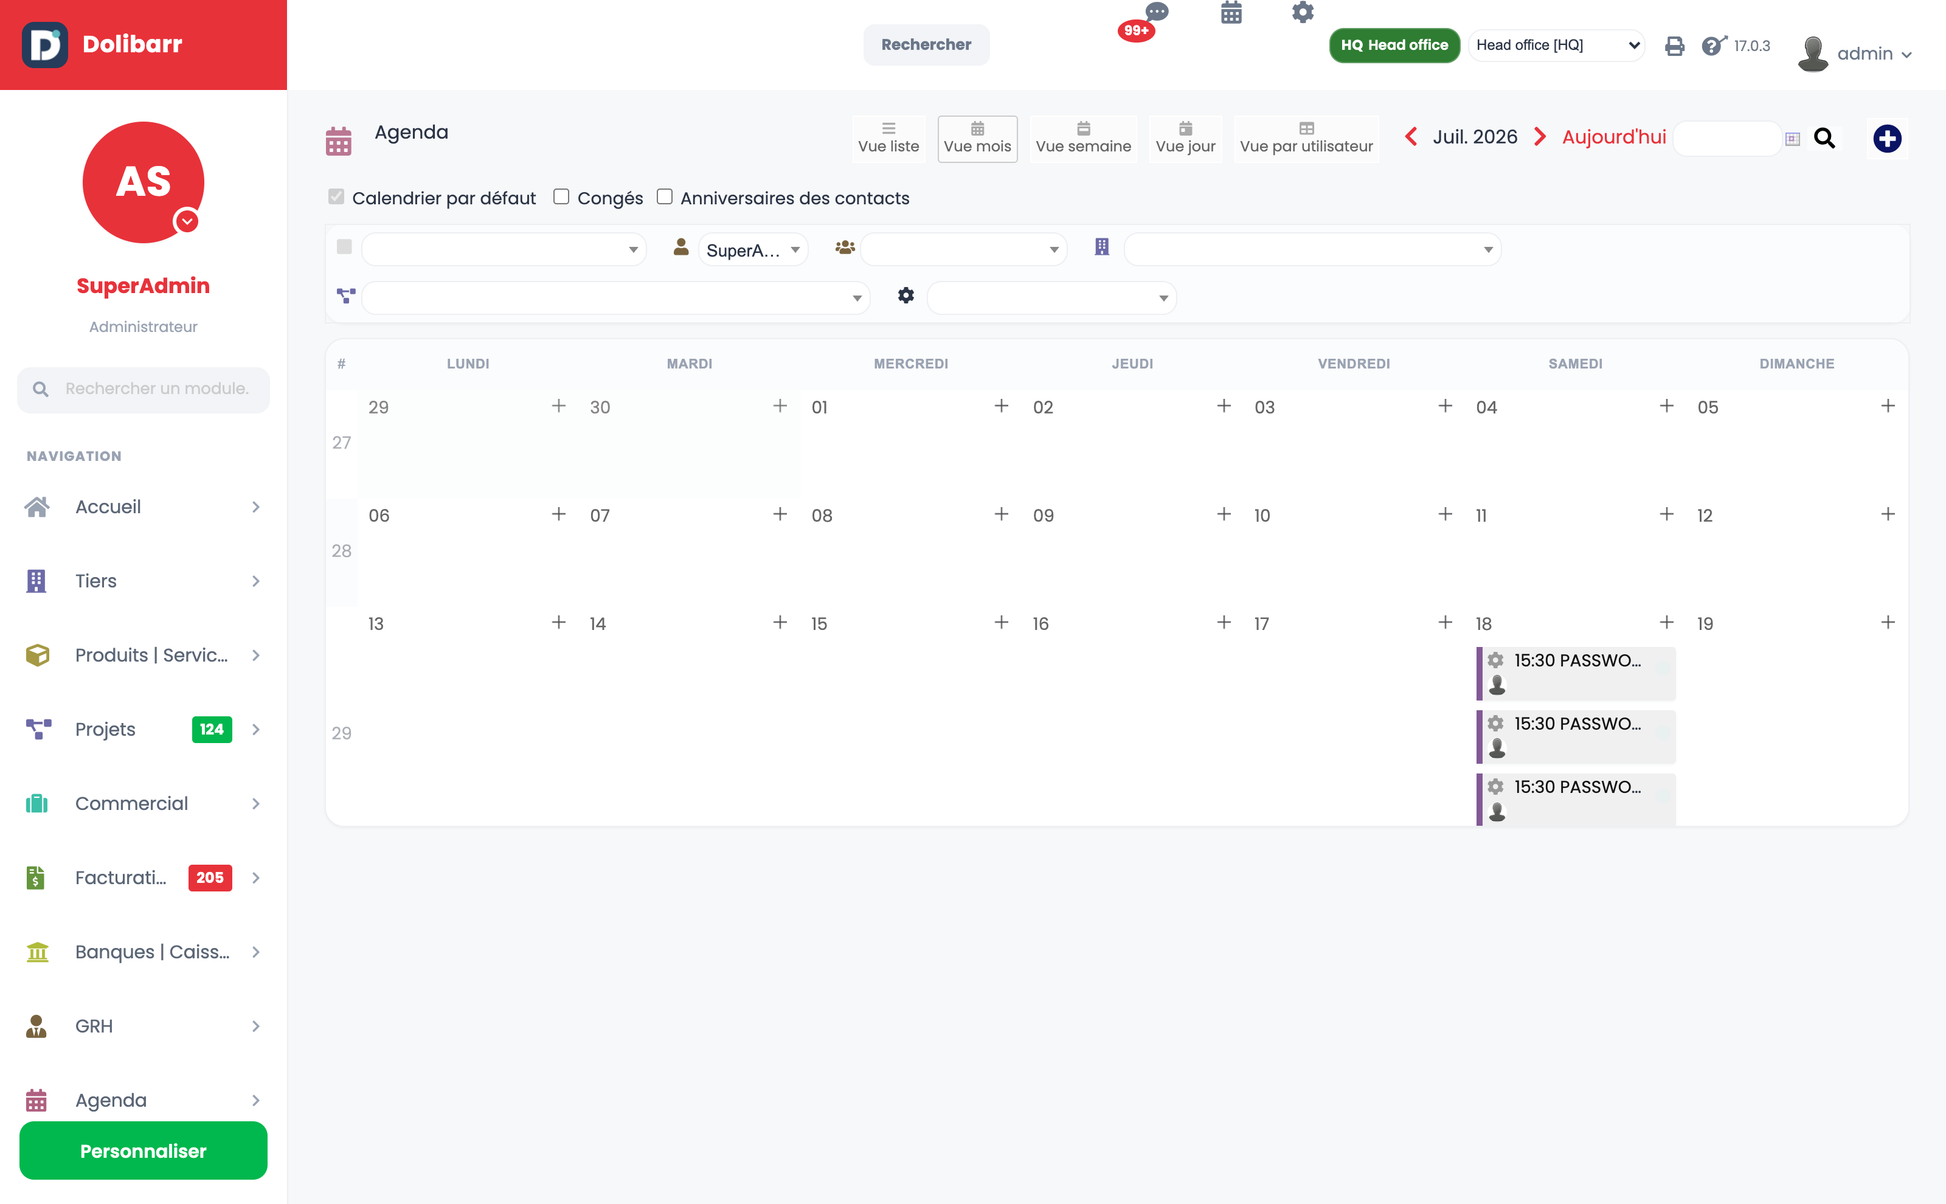The width and height of the screenshot is (1946, 1204).
Task: Click the printer icon in header
Action: pyautogui.click(x=1674, y=46)
